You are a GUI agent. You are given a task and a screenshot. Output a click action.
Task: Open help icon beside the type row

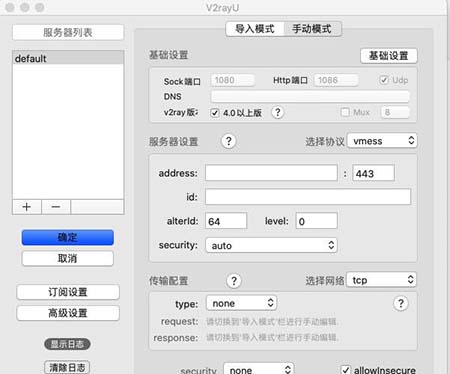pos(401,303)
